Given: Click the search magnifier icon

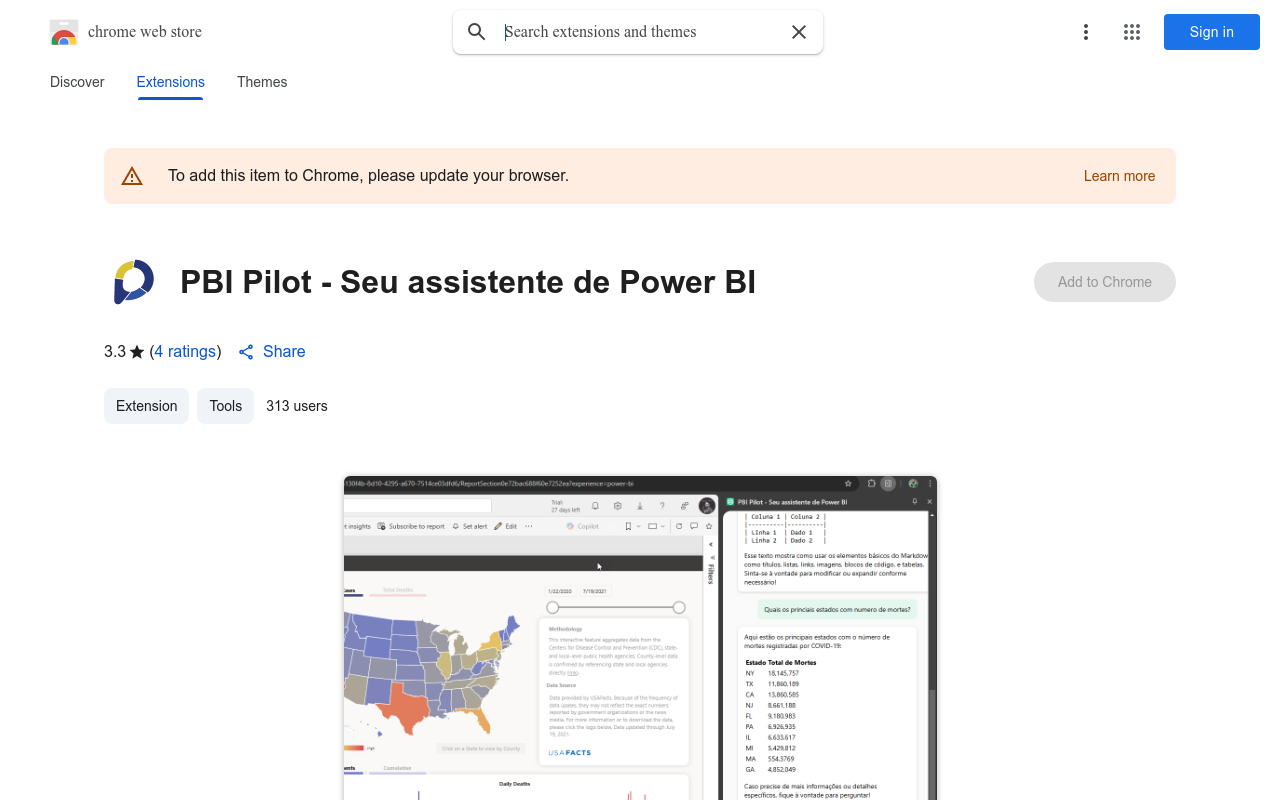Looking at the screenshot, I should click(x=477, y=32).
